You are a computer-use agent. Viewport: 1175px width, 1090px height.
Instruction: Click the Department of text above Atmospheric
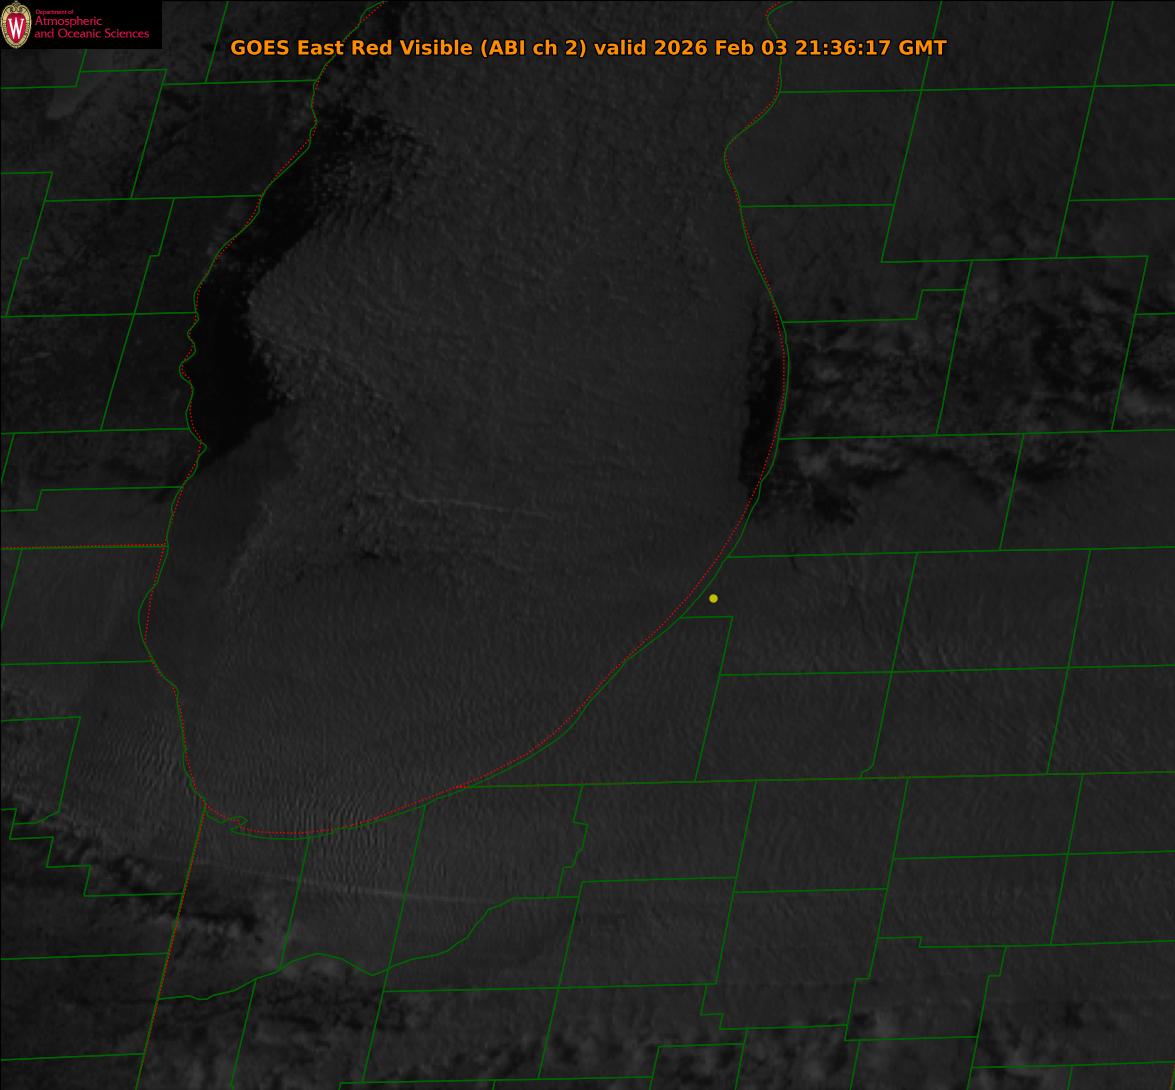tap(54, 12)
